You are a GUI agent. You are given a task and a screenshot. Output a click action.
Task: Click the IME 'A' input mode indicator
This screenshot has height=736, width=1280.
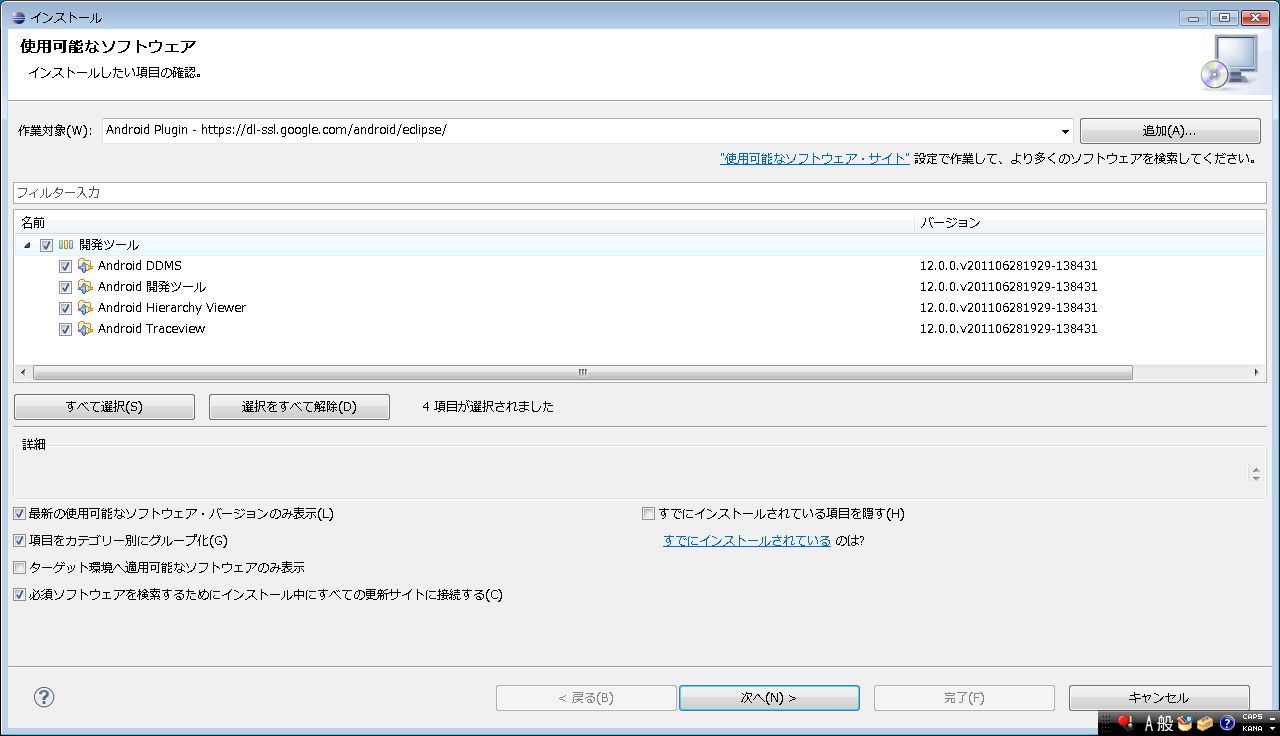(x=1150, y=723)
